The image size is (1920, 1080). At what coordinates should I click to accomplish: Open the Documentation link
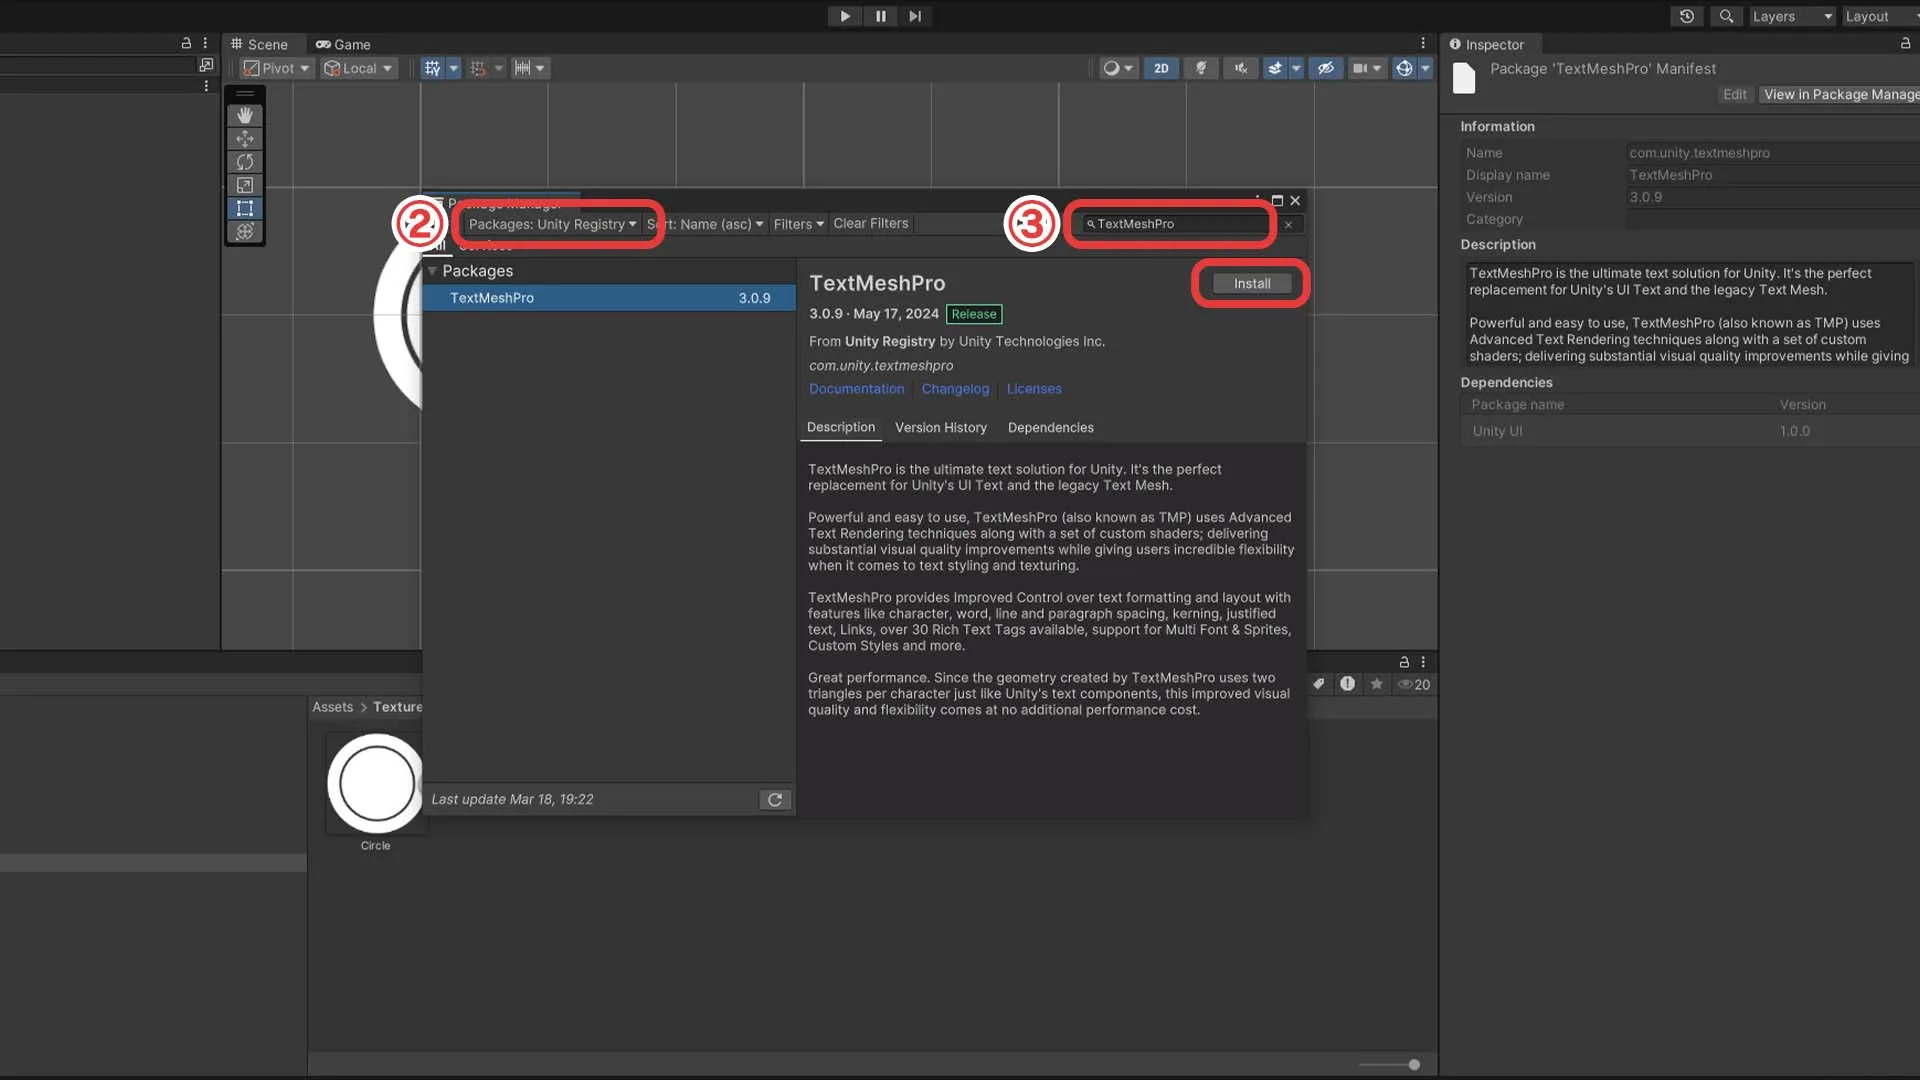point(857,389)
